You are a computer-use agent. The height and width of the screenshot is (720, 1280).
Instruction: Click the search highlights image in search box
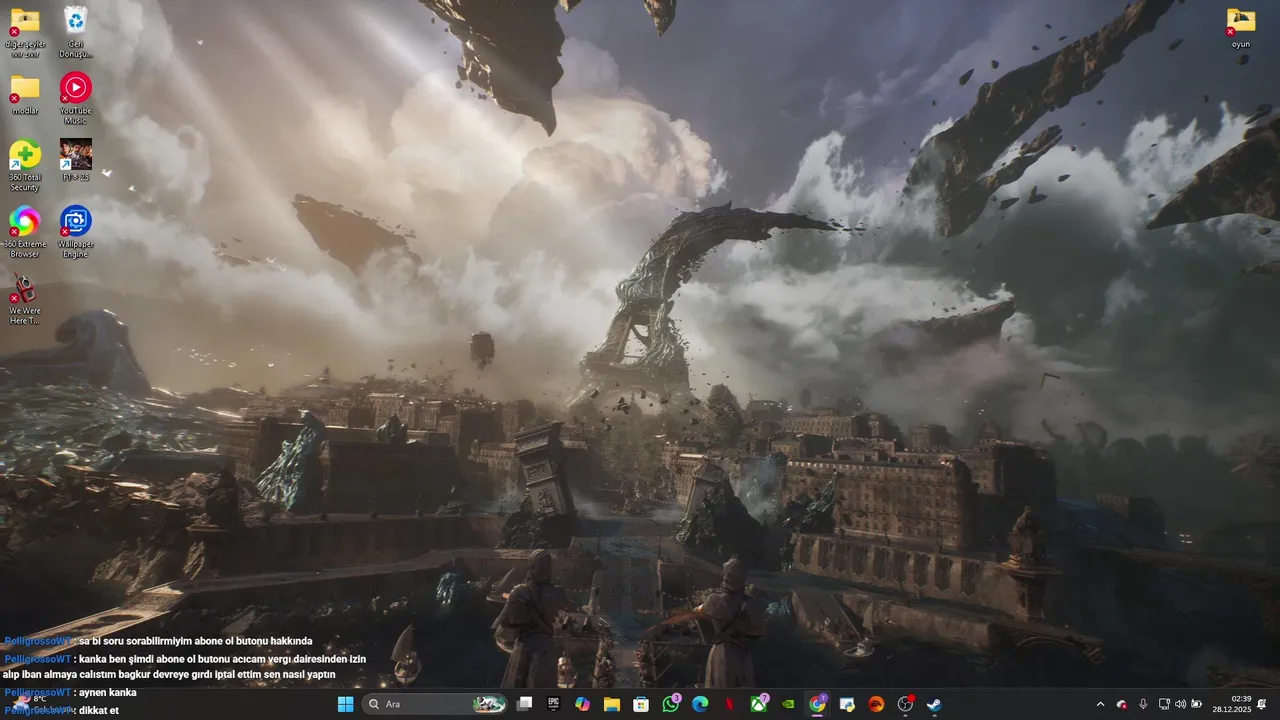[489, 704]
